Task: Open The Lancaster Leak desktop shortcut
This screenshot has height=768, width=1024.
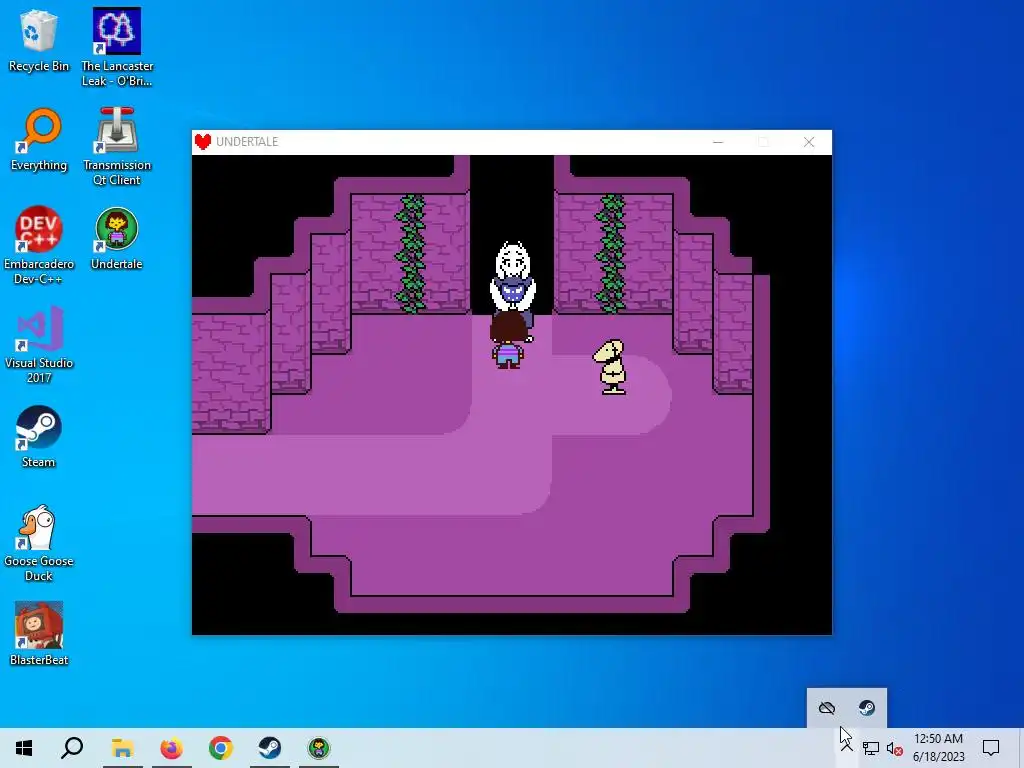Action: coord(117,47)
